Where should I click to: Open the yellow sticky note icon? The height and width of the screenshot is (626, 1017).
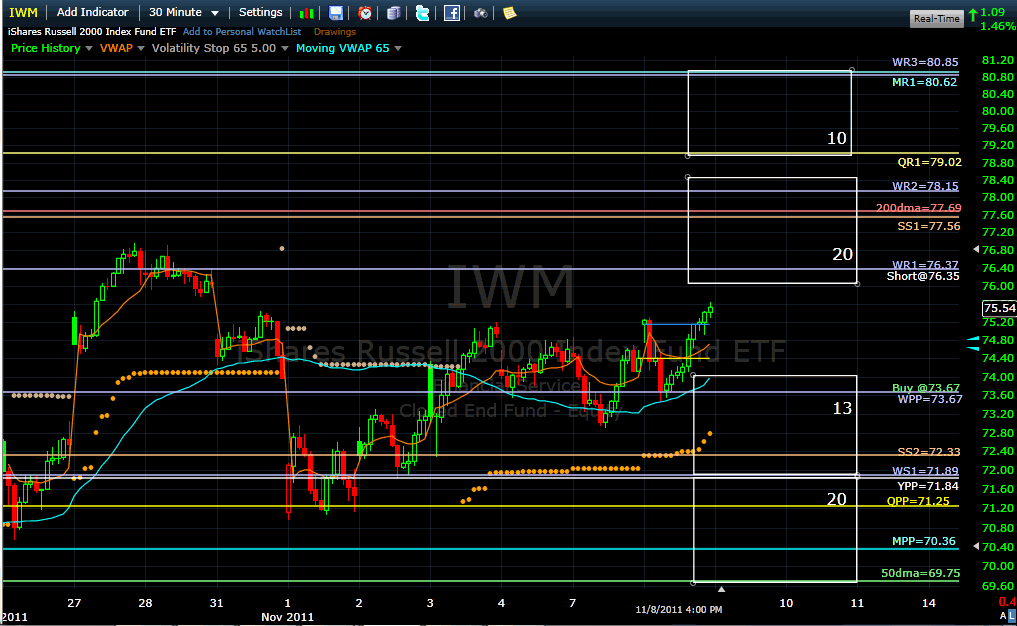tap(510, 13)
